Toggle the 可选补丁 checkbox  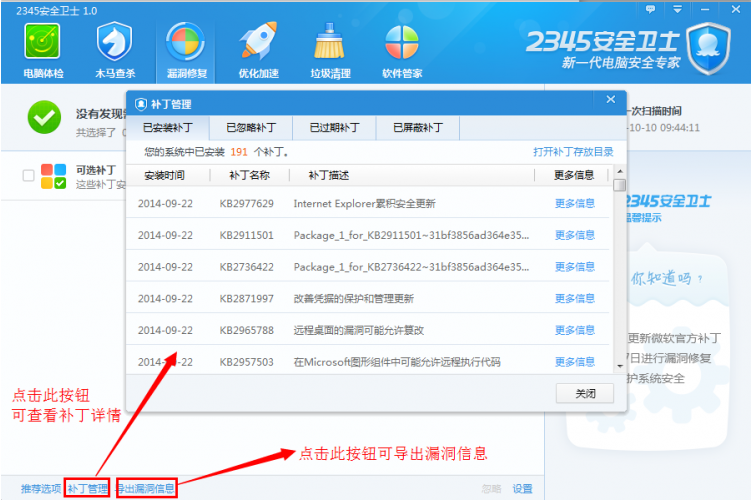coord(28,175)
